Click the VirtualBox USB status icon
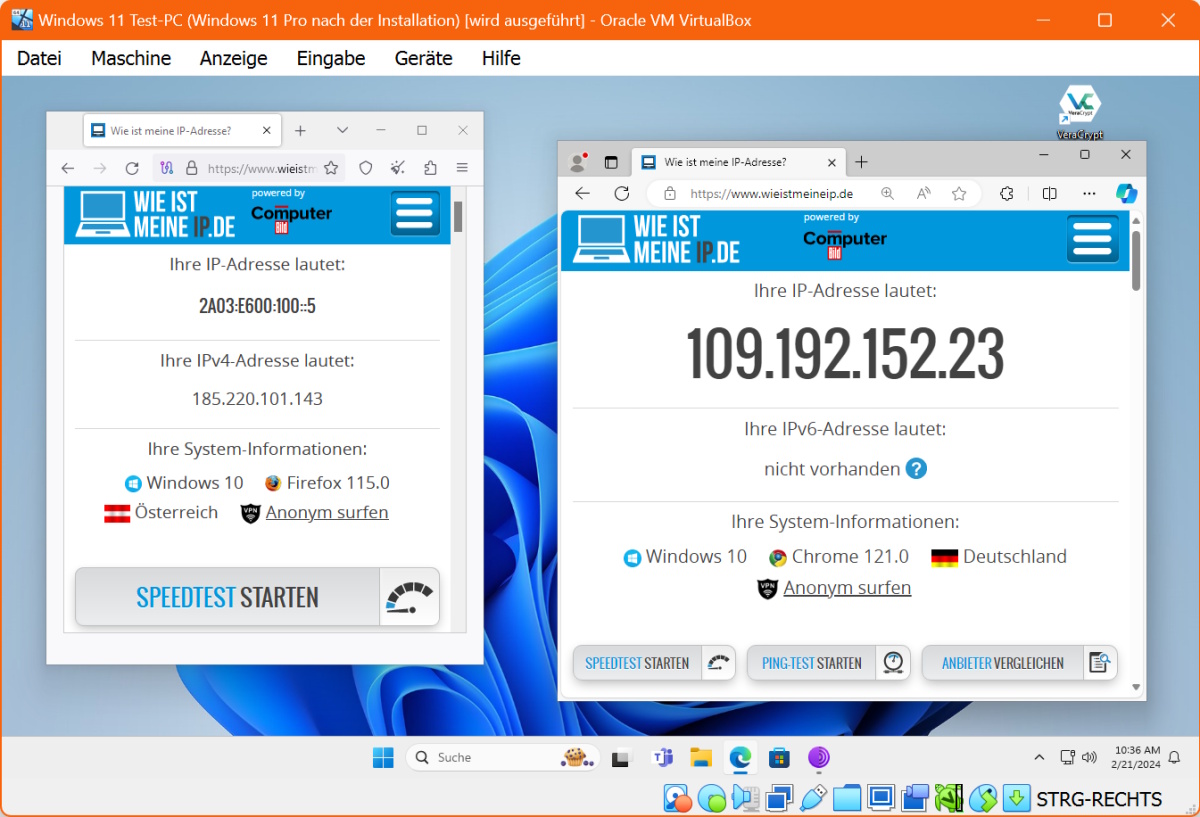The height and width of the screenshot is (817, 1200). point(813,798)
